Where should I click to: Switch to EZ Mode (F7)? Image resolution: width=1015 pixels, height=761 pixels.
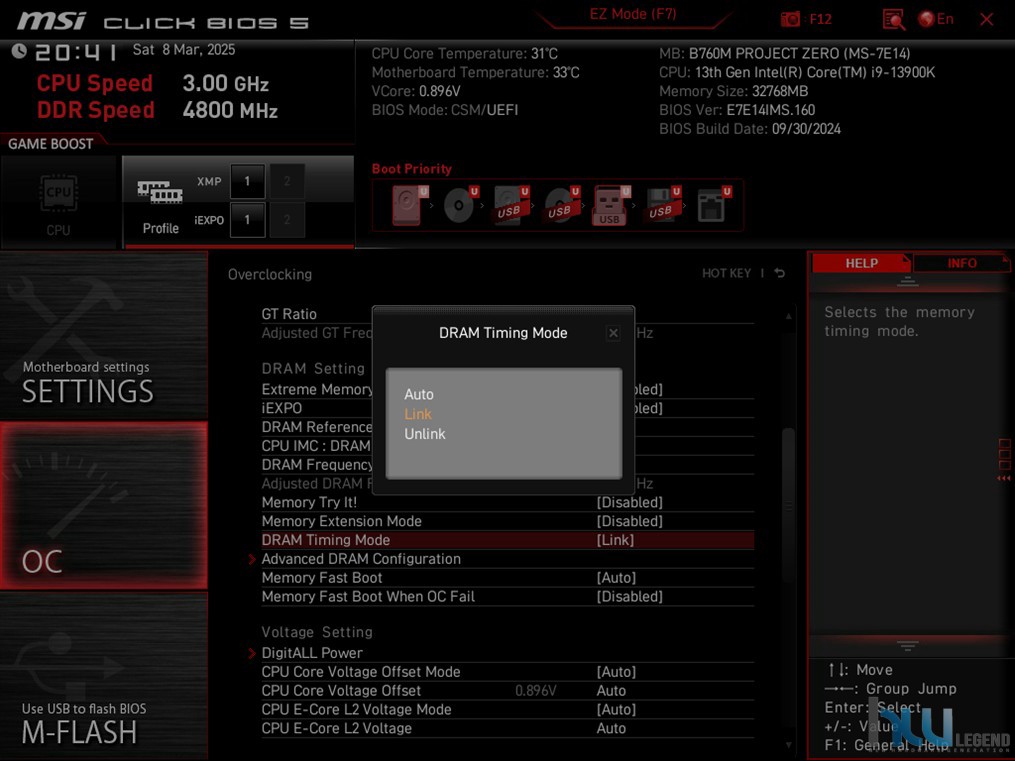point(633,14)
